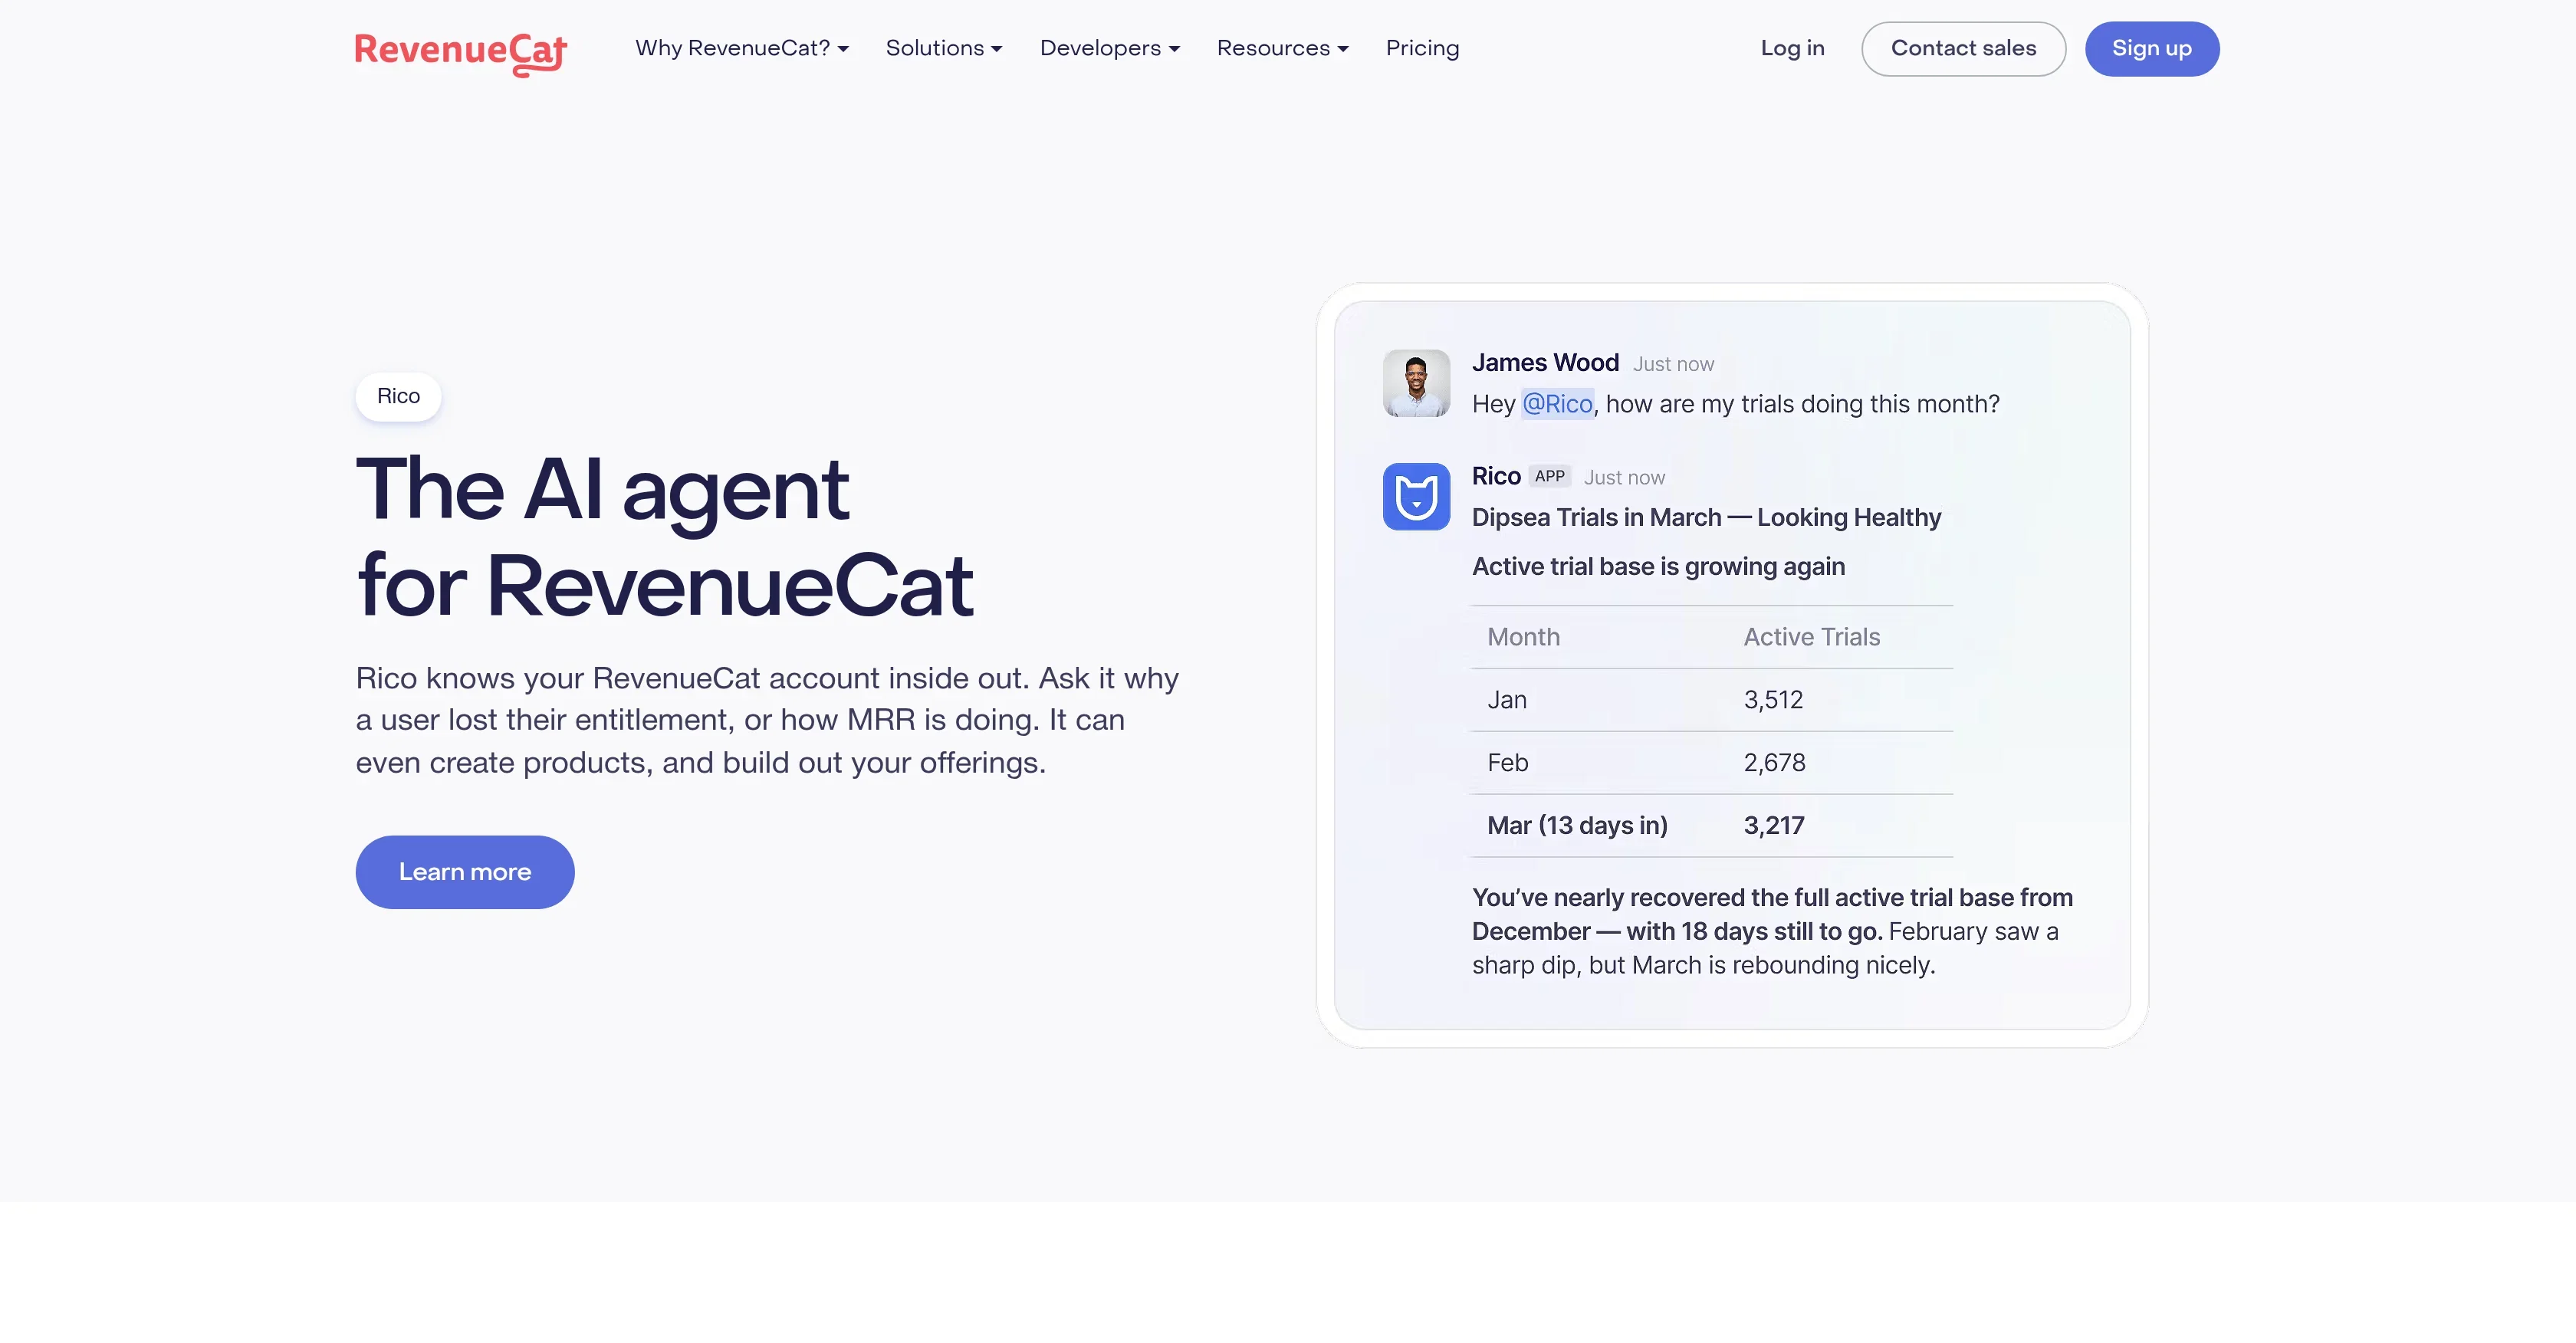Click the Just now timestamp beside James Wood
2576x1343 pixels.
pos(1673,365)
